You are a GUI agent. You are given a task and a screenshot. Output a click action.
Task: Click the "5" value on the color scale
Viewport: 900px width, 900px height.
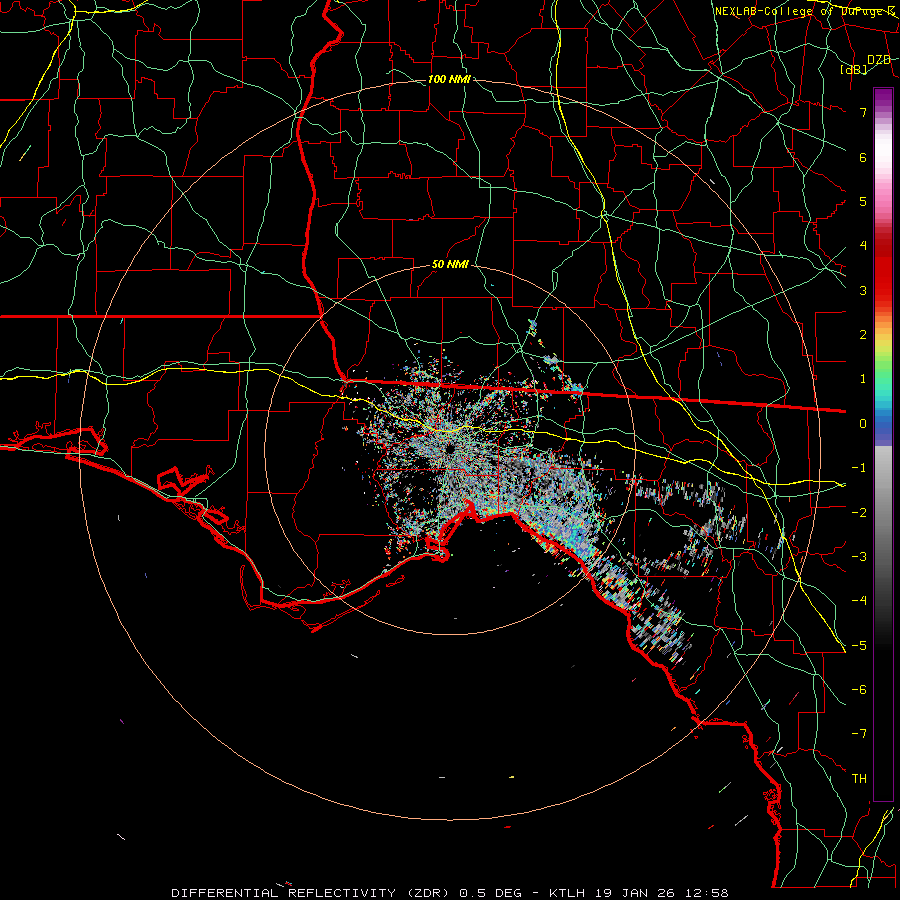[x=863, y=201]
